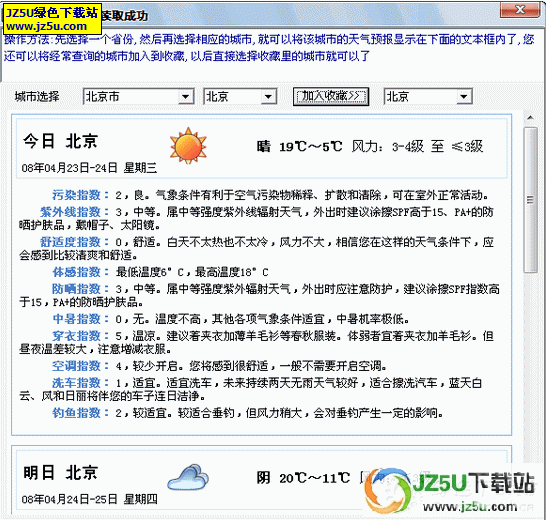The width and height of the screenshot is (546, 520).
Task: Click the 最低温度6°C，最高温度18°C text
Action: point(192,272)
